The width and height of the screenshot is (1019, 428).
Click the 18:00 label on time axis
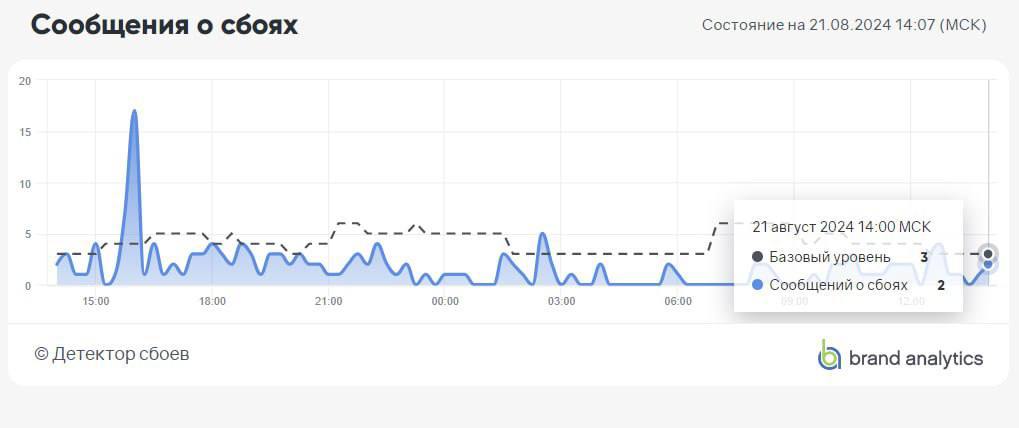212,301
